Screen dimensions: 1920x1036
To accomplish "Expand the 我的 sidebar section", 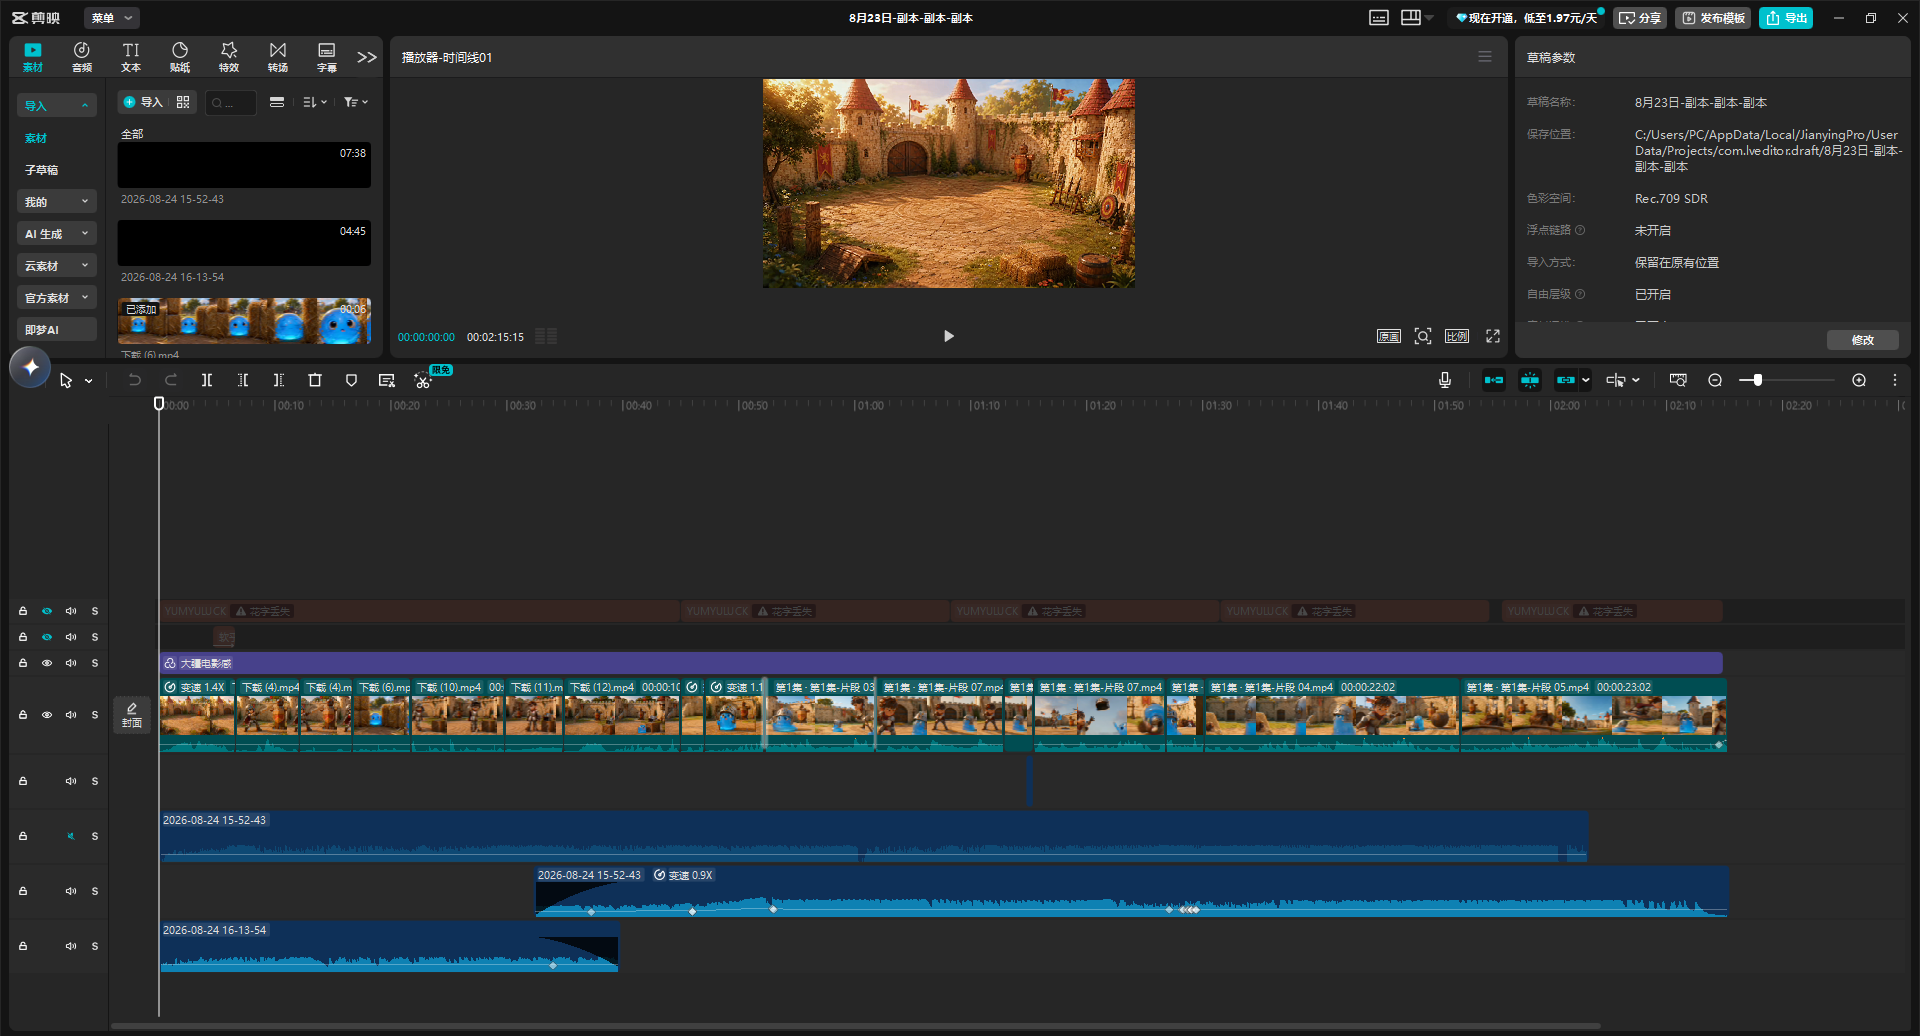I will 57,202.
